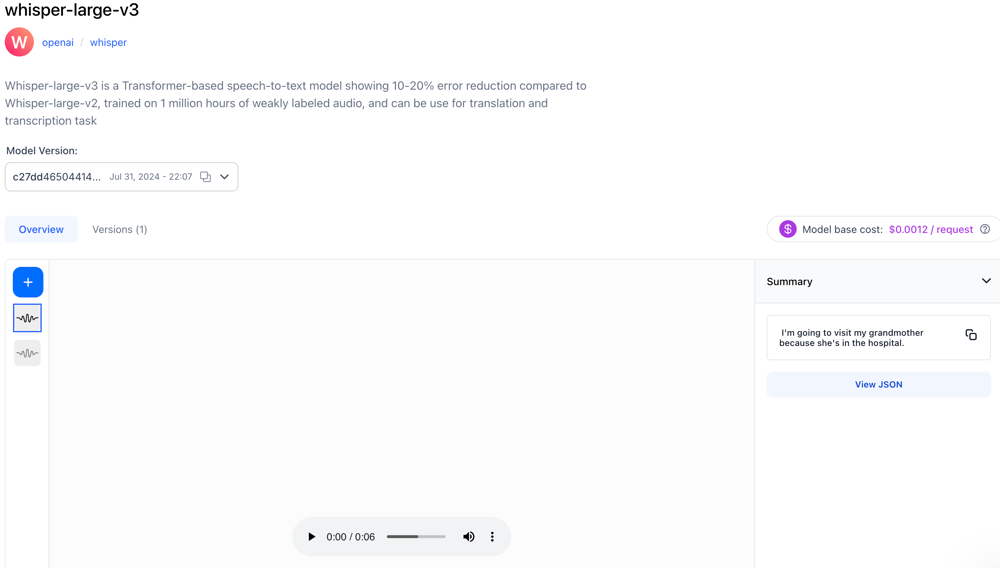Click the audio progress seek bar
The height and width of the screenshot is (568, 1000).
(416, 537)
